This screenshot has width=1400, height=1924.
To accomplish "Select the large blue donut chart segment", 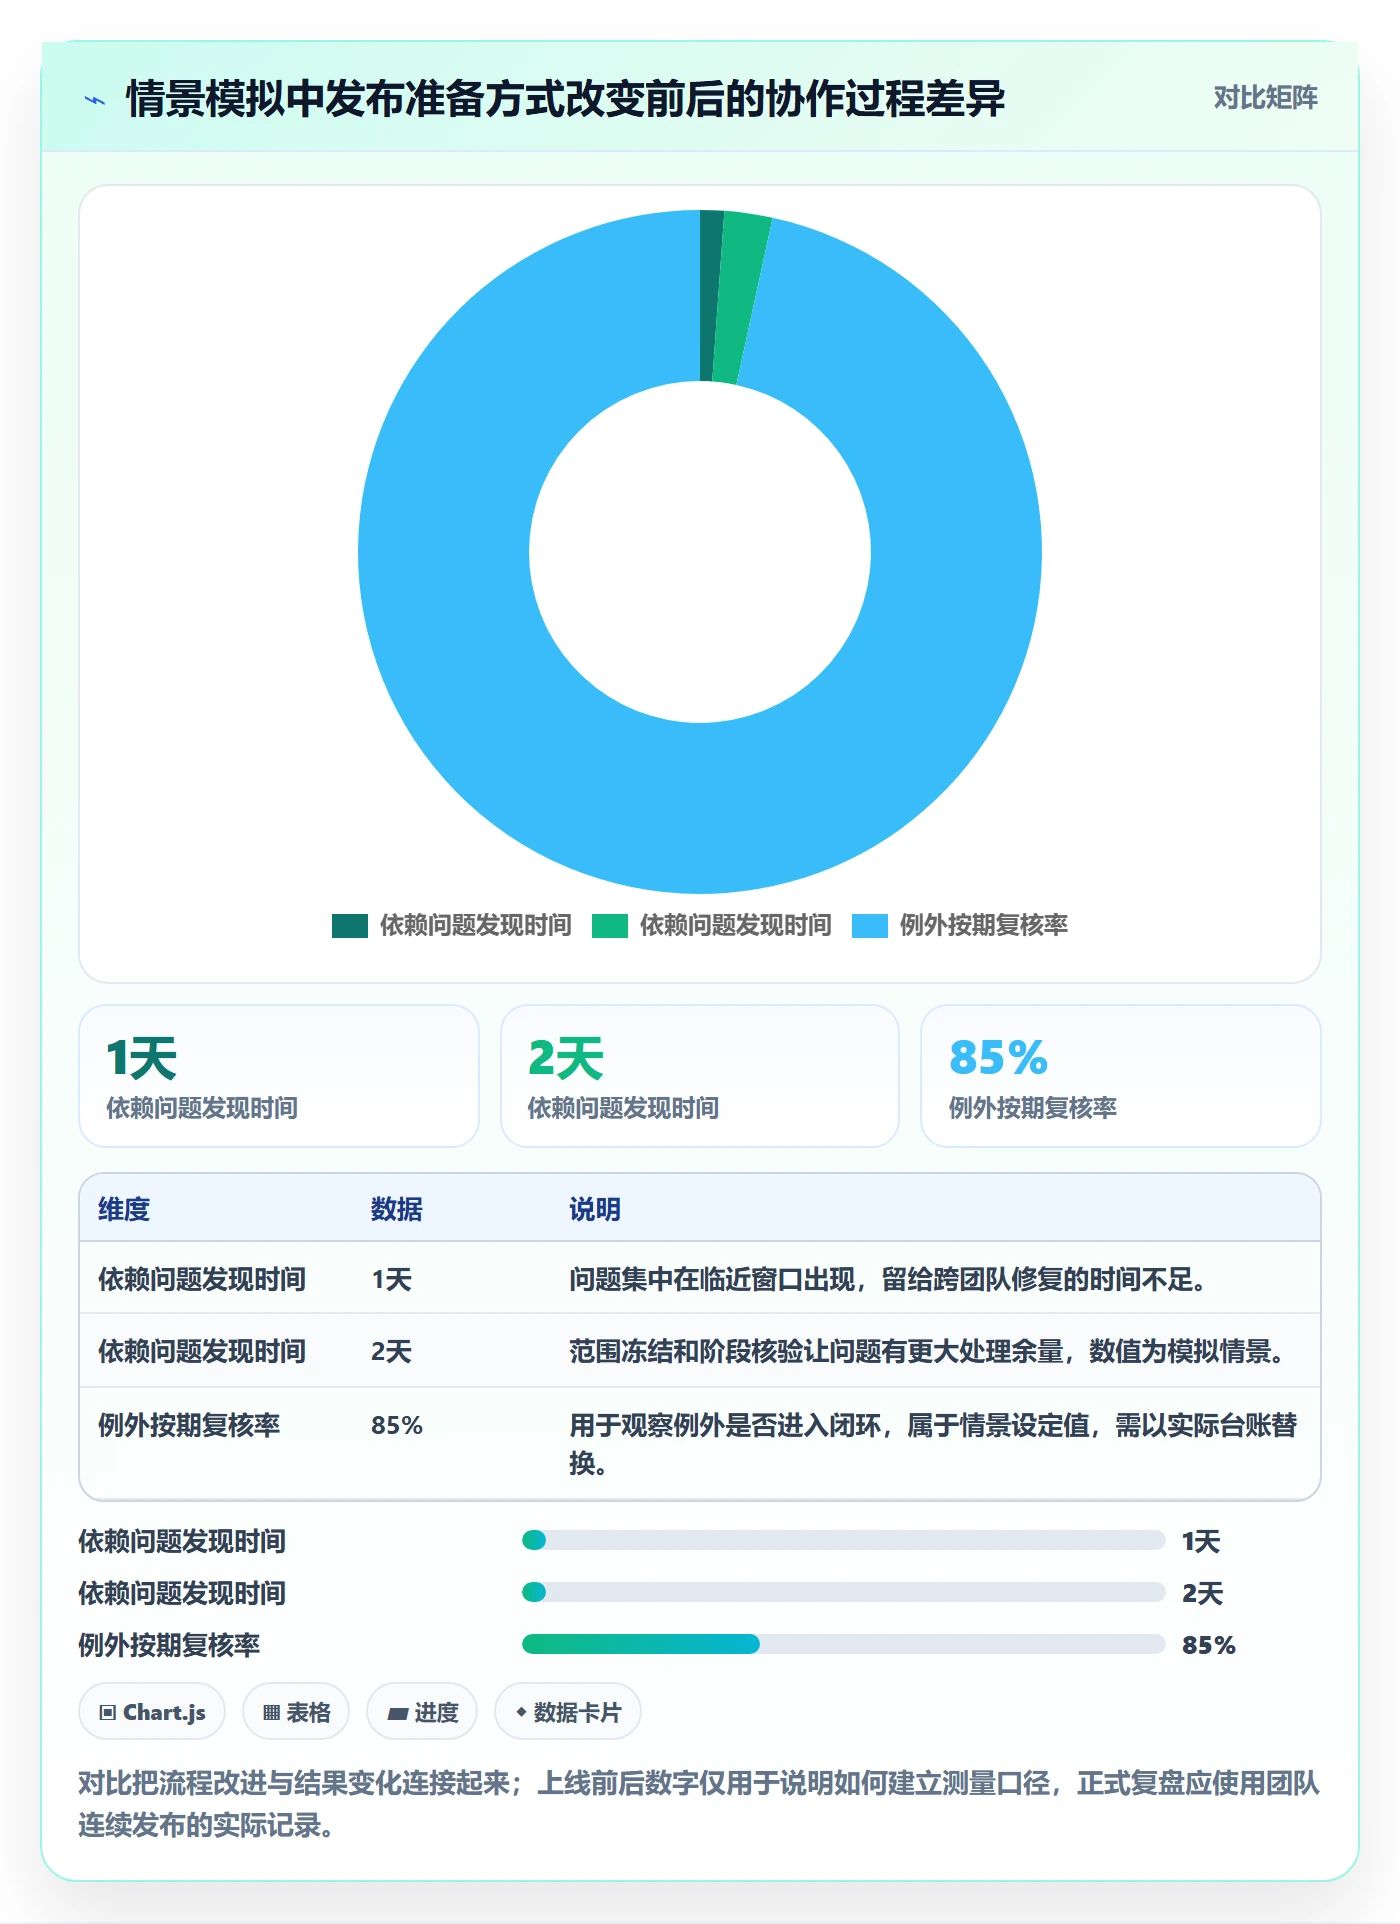I will tap(700, 808).
